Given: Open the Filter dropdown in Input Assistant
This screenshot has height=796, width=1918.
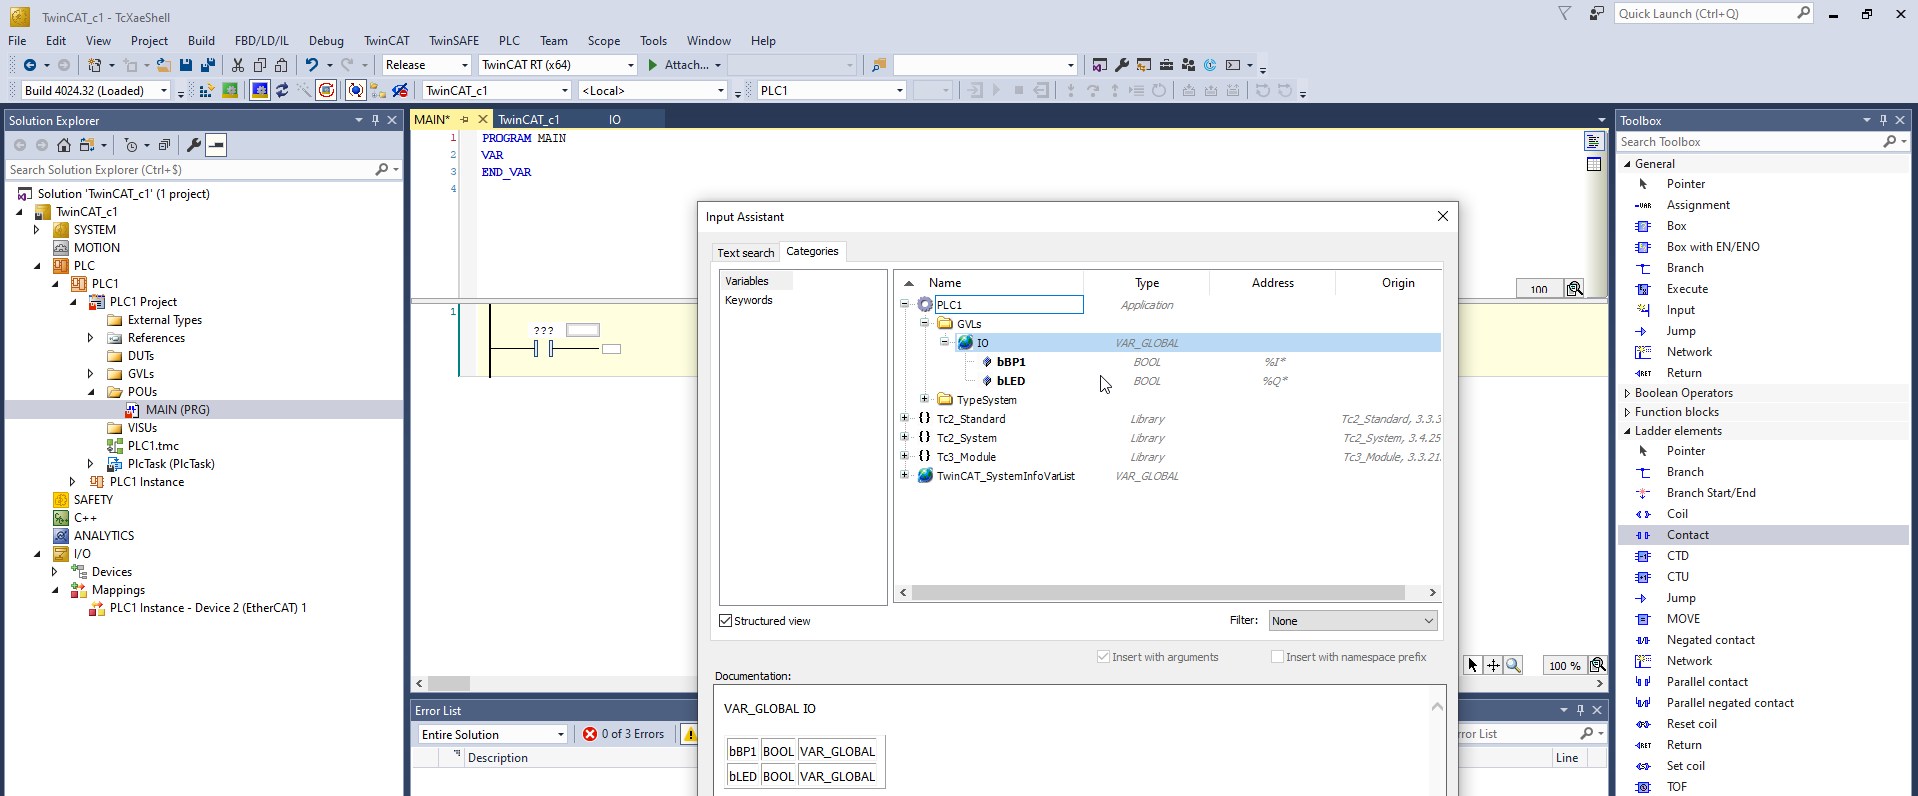Looking at the screenshot, I should click(1352, 621).
